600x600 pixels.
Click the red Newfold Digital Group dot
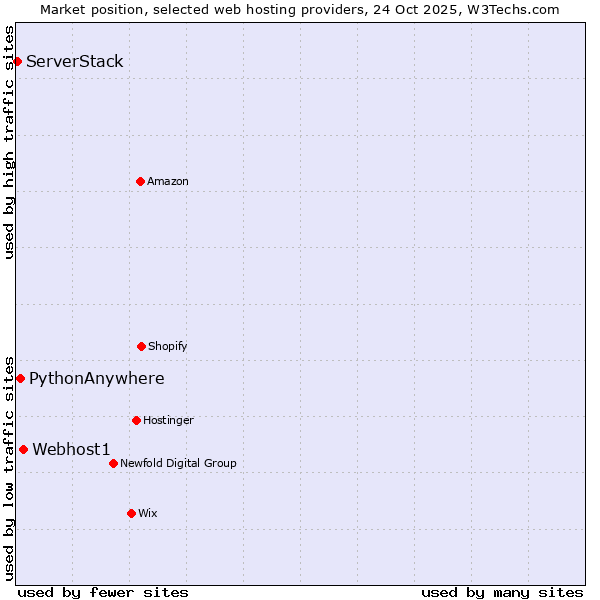pyautogui.click(x=113, y=463)
